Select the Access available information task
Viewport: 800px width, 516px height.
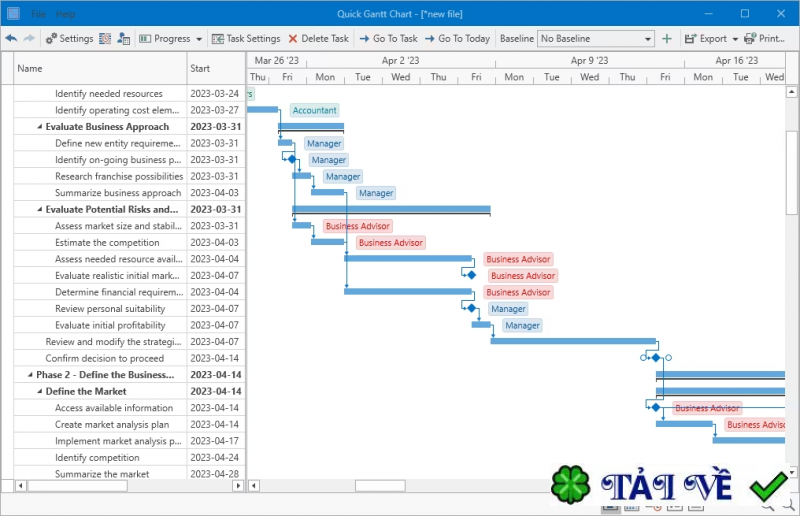(114, 408)
